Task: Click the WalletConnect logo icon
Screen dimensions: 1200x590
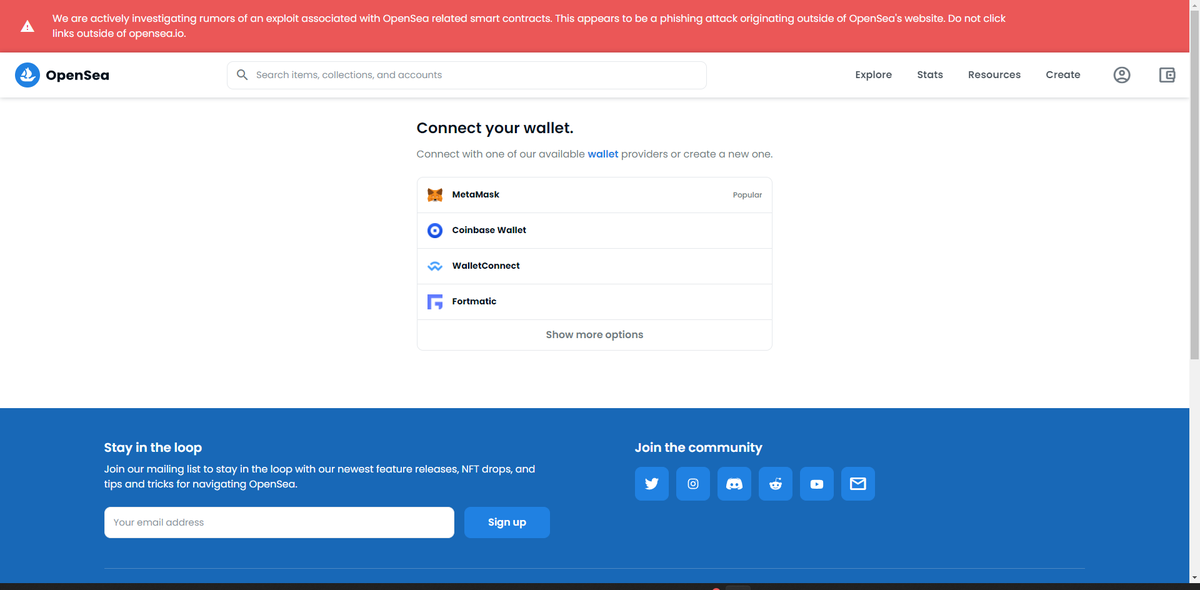Action: [x=435, y=266]
